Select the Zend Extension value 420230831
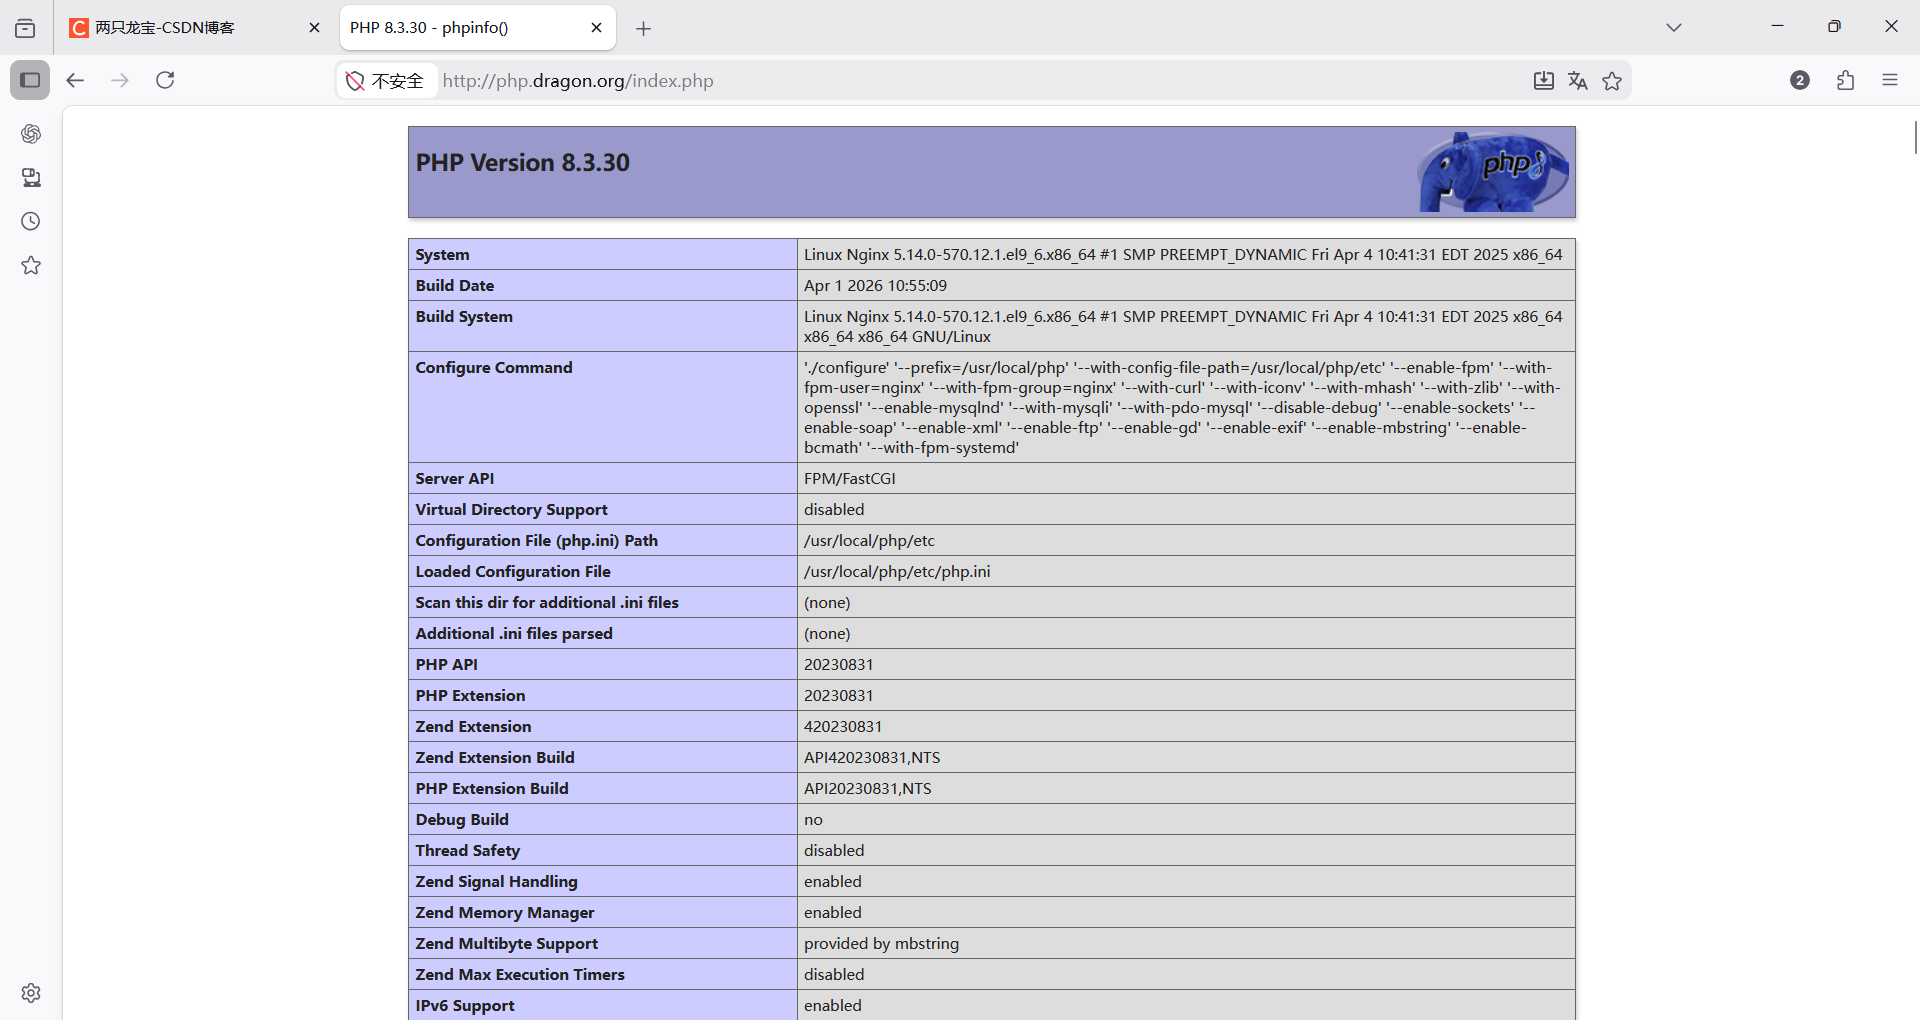Screen dimensions: 1920x1020 click(x=843, y=727)
